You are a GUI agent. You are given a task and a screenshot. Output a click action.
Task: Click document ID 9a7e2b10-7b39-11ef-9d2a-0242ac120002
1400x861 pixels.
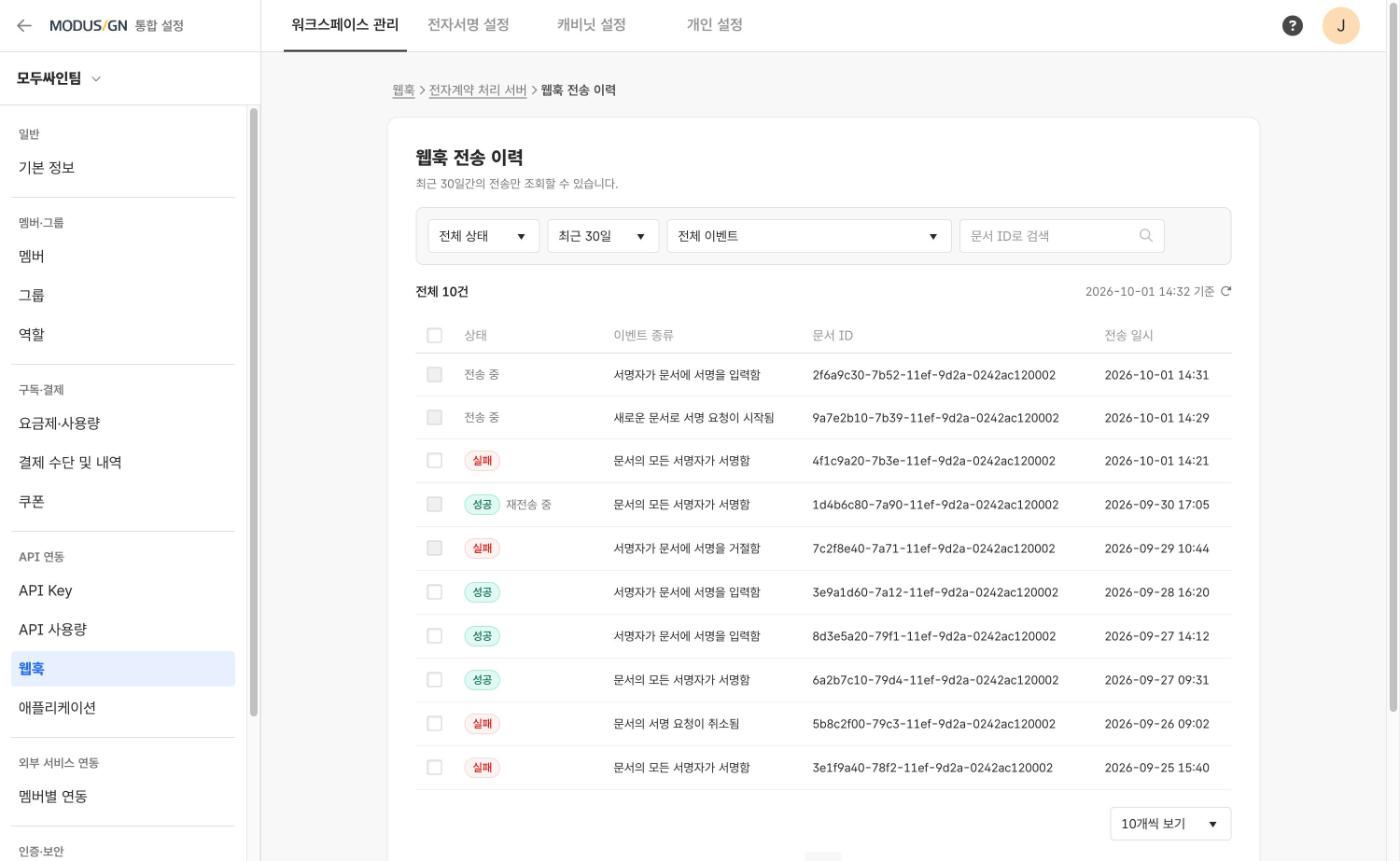point(936,418)
